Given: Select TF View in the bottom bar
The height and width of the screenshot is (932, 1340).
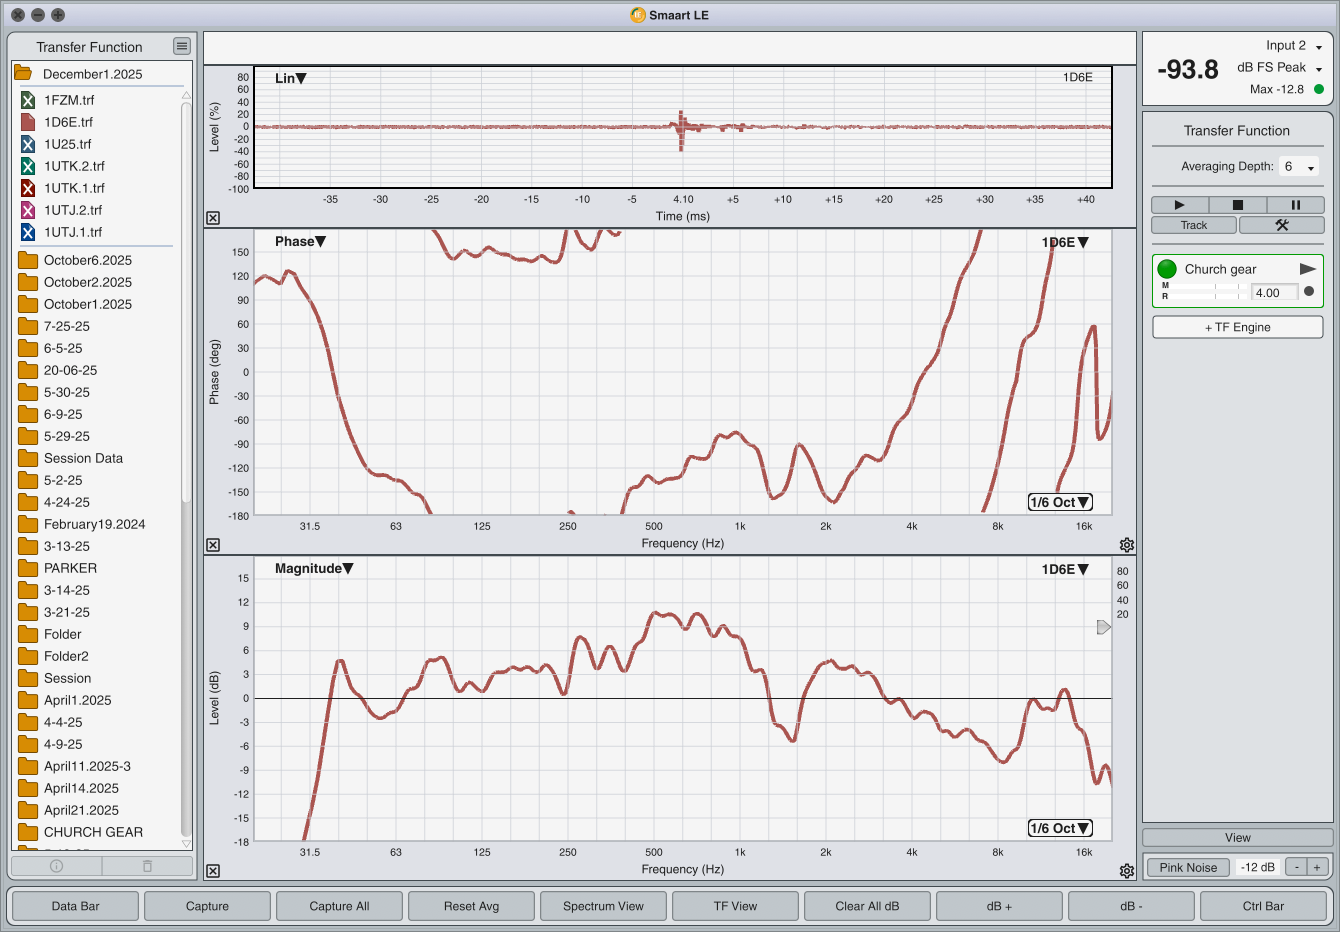Looking at the screenshot, I should (735, 906).
